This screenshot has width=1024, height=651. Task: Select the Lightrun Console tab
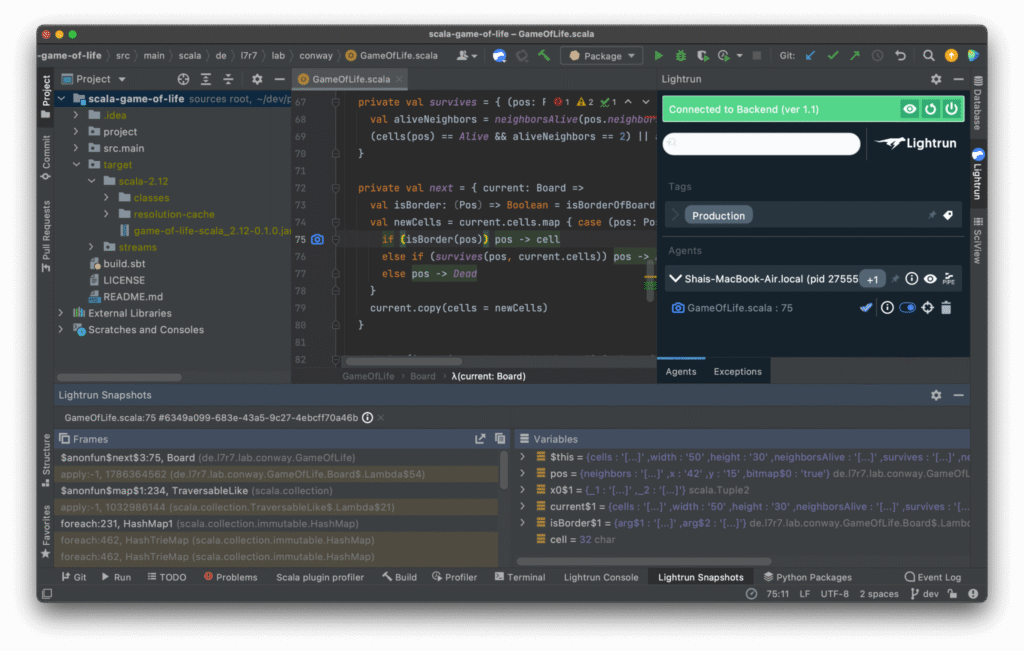(x=600, y=576)
